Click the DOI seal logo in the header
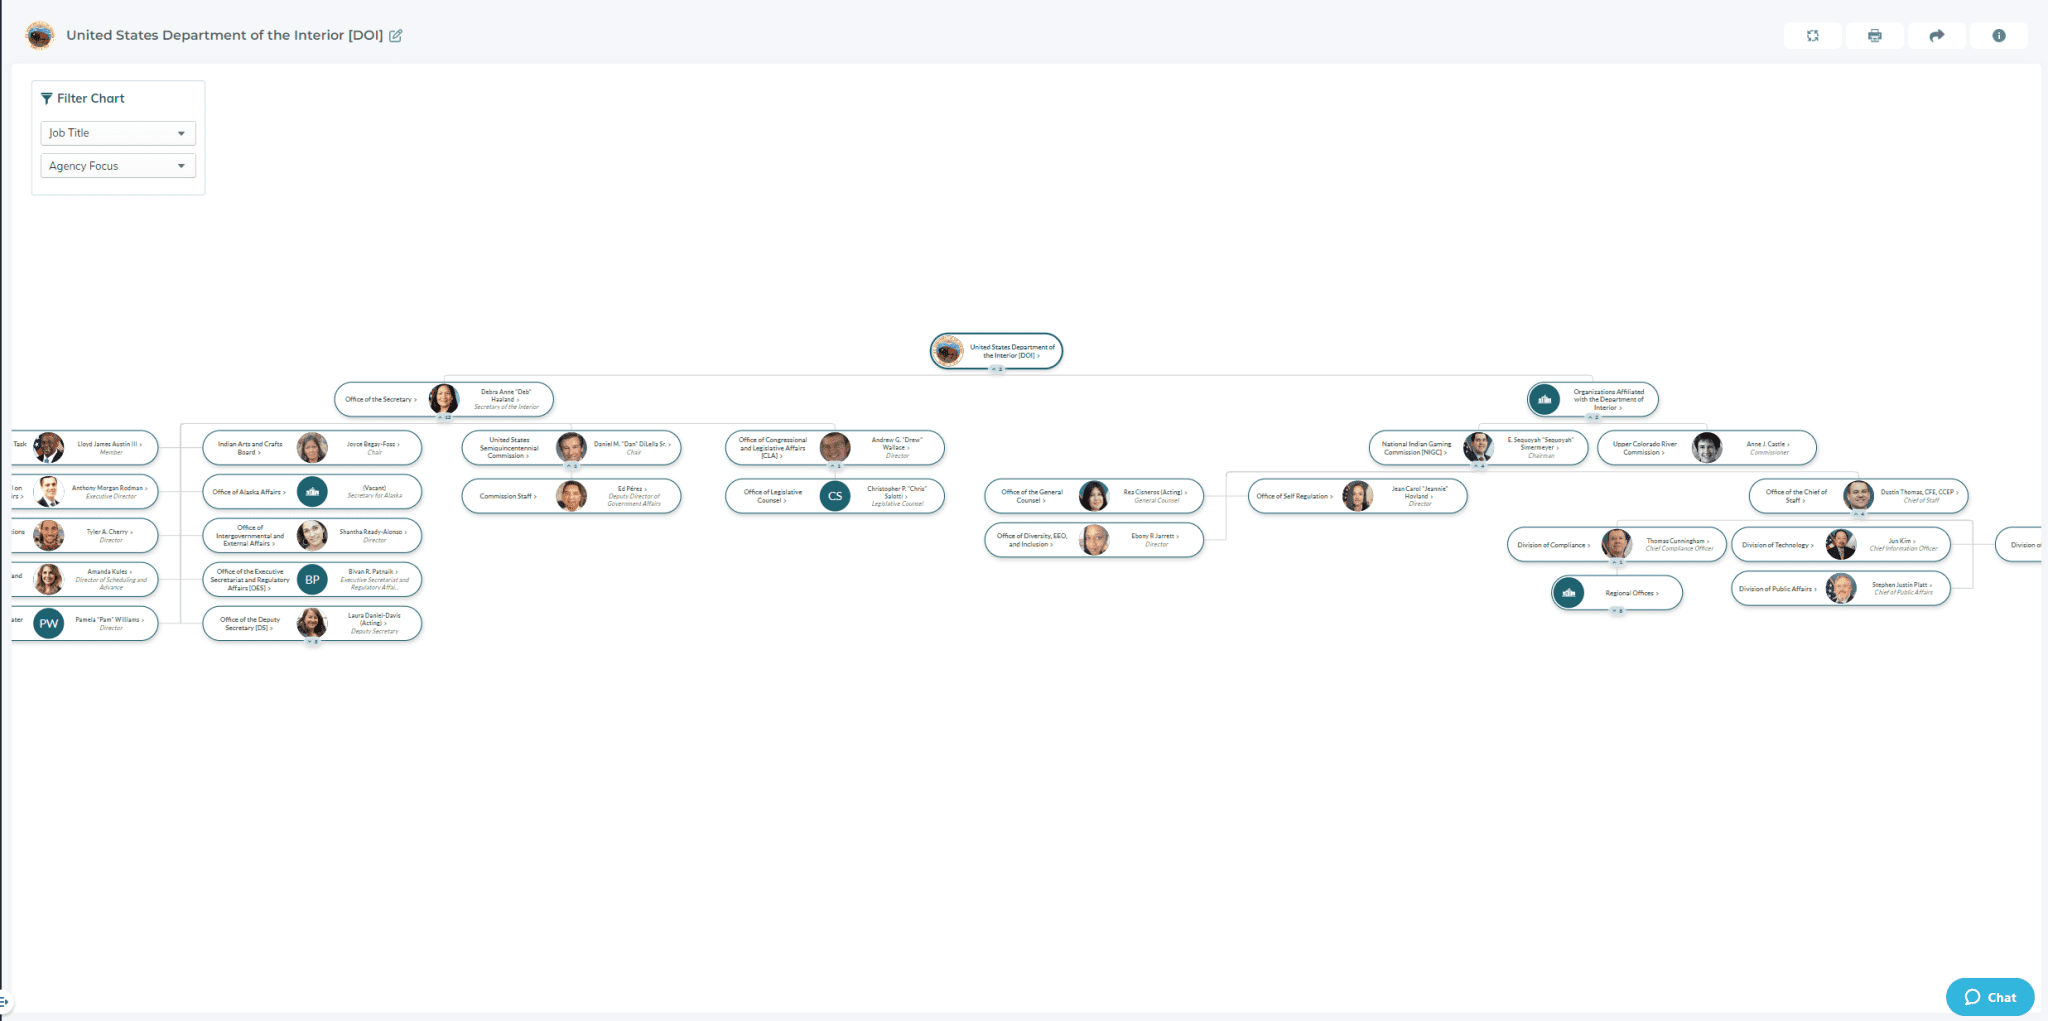 (x=40, y=35)
